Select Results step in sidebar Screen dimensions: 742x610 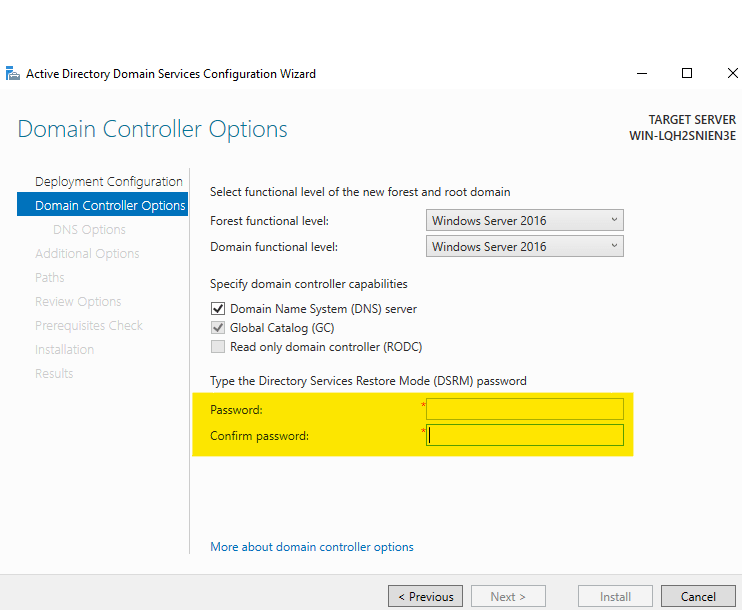[x=54, y=374]
